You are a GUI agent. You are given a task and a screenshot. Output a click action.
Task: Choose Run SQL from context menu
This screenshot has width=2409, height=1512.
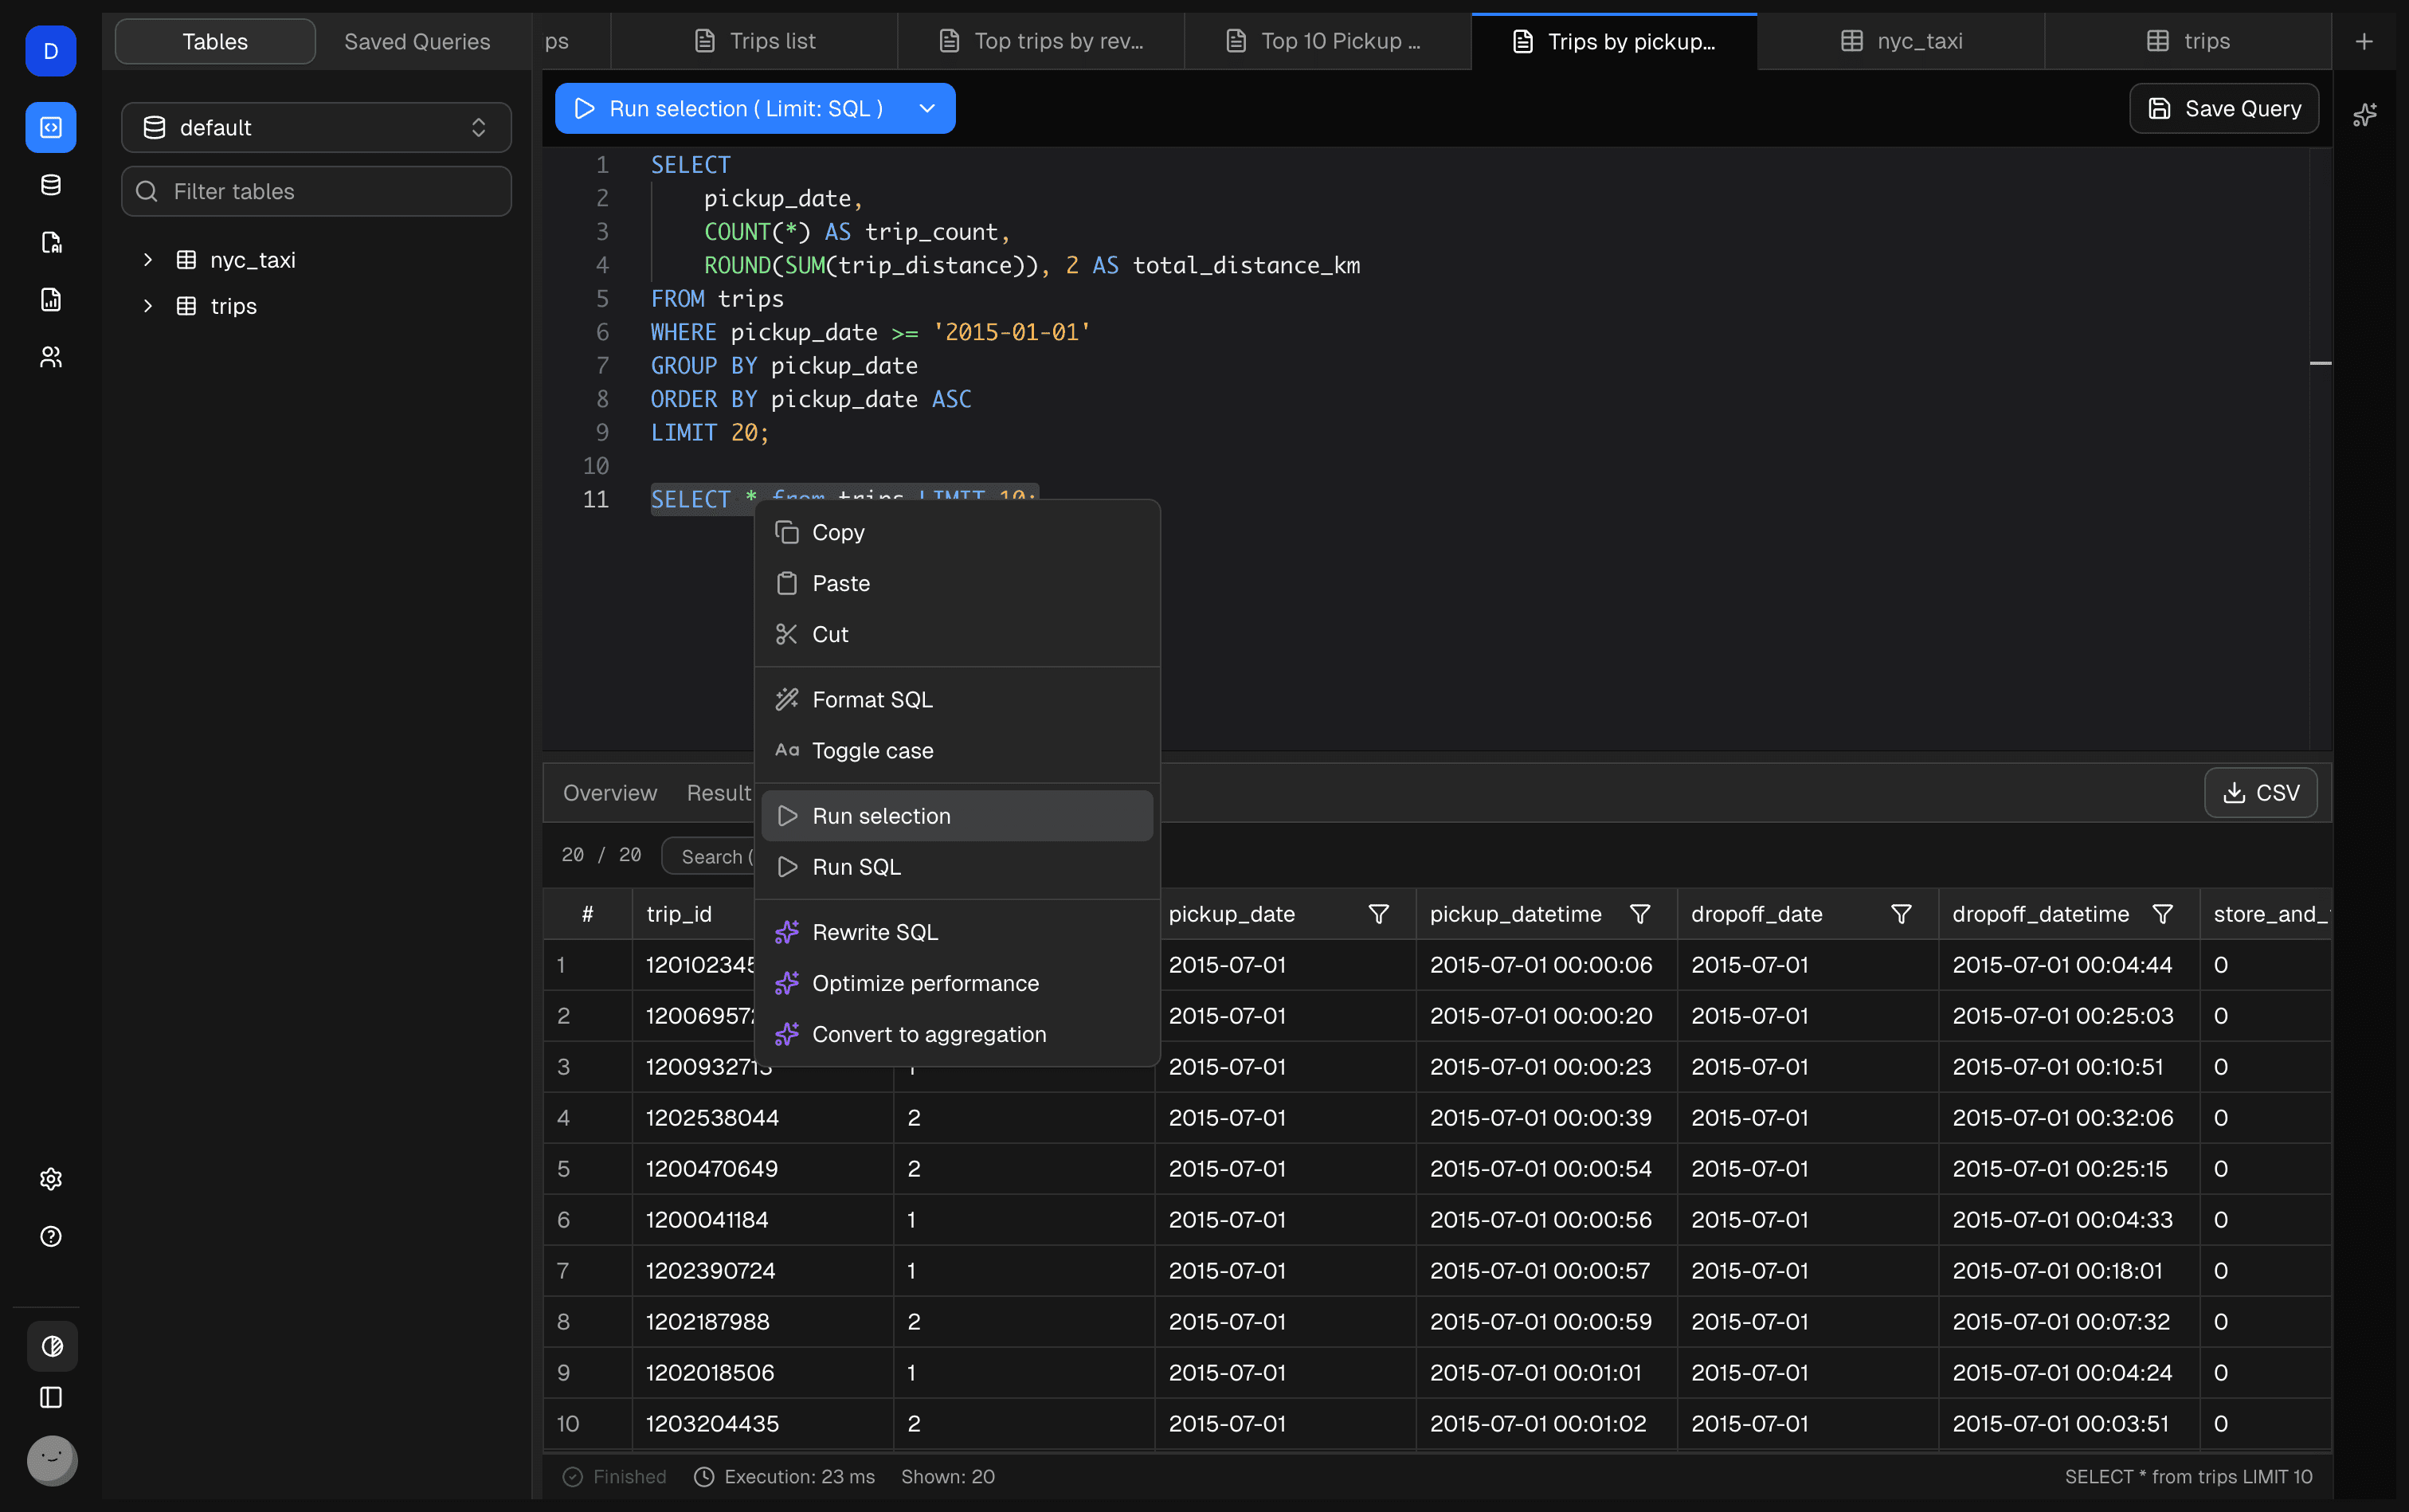coord(957,867)
